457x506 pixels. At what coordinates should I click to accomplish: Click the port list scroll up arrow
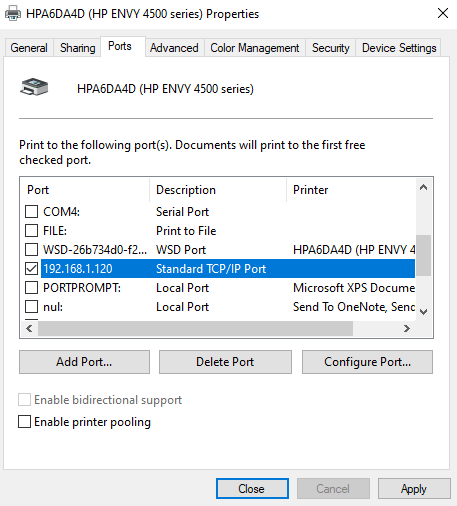[423, 187]
